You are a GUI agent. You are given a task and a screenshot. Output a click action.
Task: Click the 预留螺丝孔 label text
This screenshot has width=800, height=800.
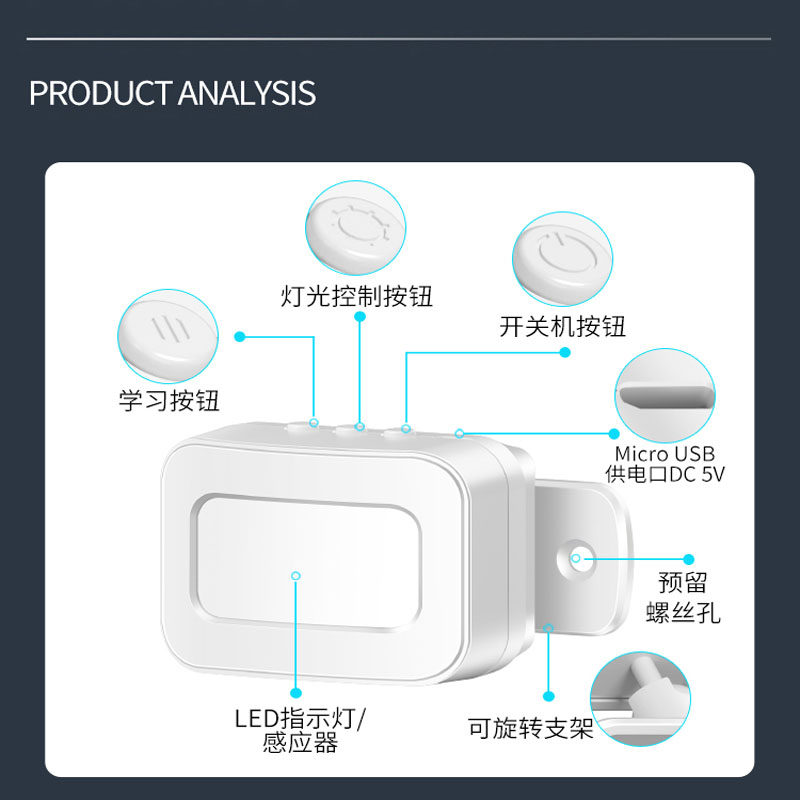point(683,597)
